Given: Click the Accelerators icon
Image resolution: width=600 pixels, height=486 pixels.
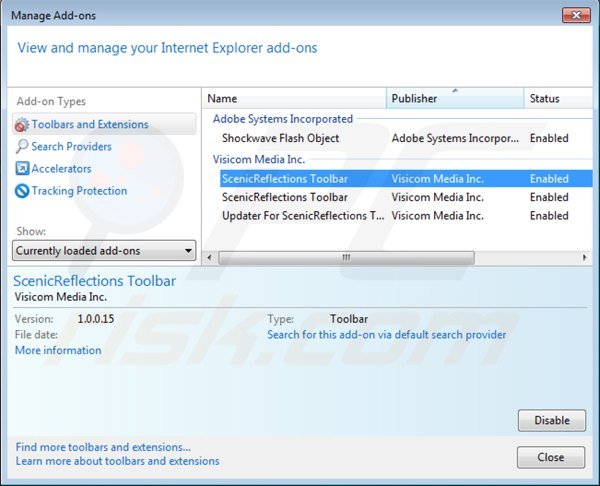Looking at the screenshot, I should tap(22, 169).
